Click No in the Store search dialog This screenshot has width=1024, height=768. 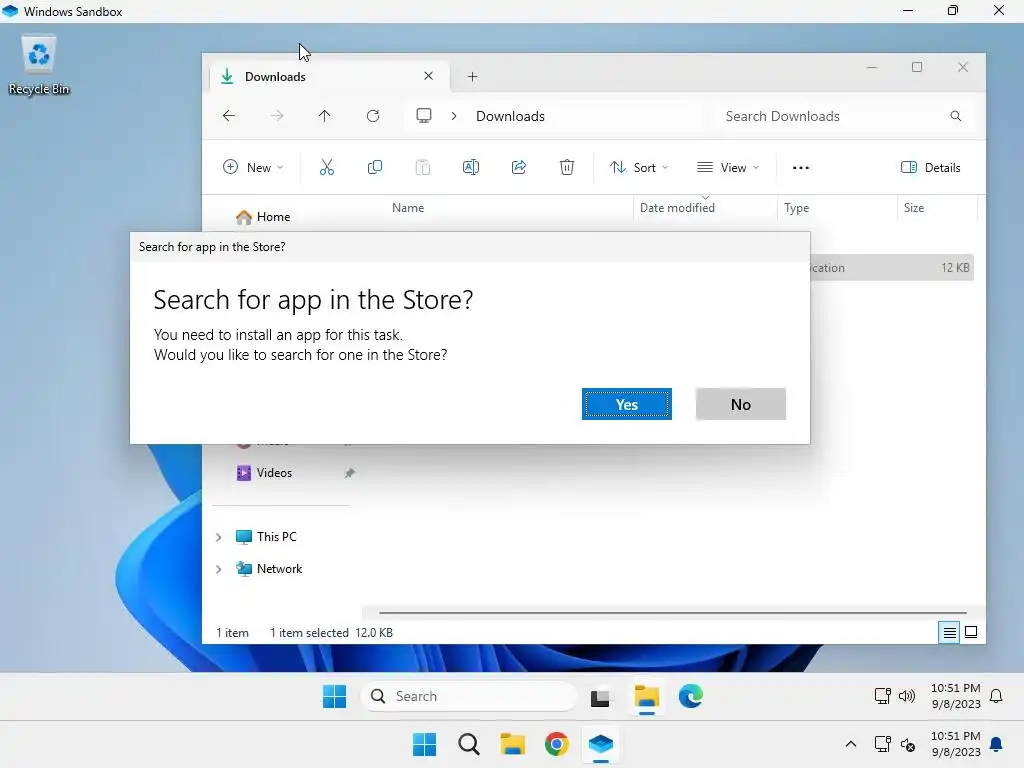click(741, 404)
